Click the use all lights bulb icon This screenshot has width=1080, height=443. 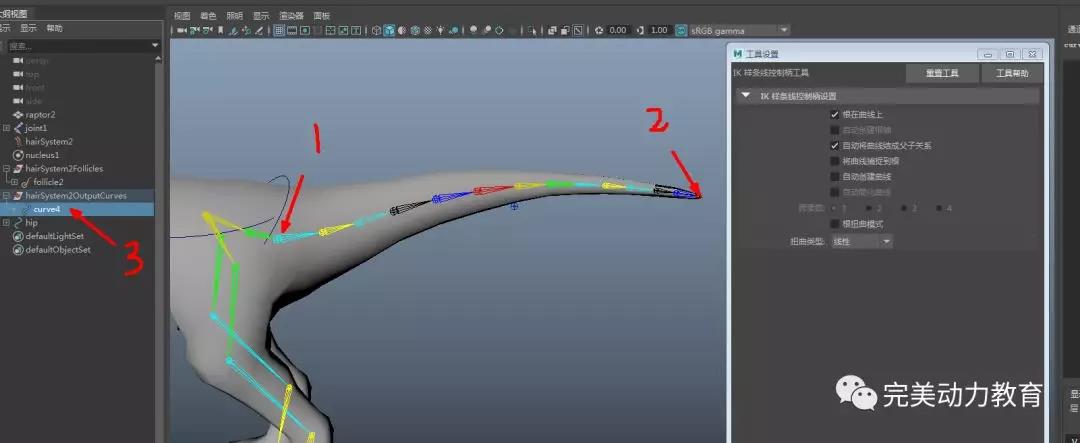click(x=440, y=30)
